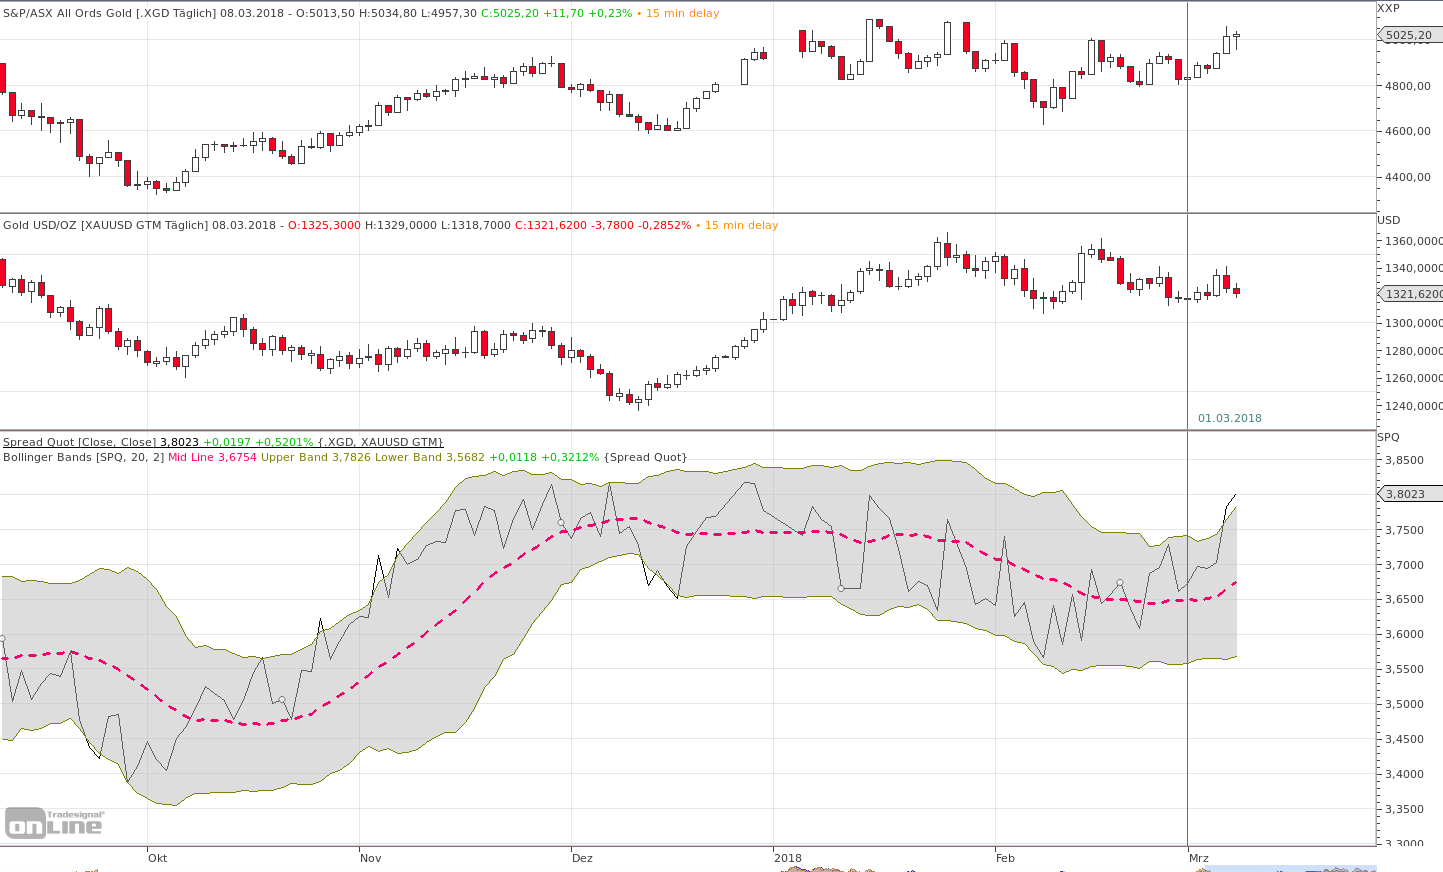Click the Gold USD/OZ chart title
Screen dimensions: 1443x872
[x=106, y=225]
